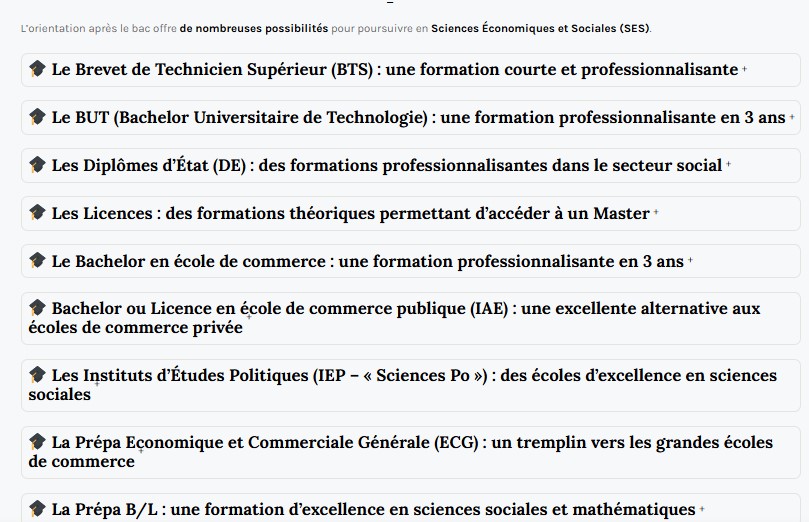The image size is (809, 522).
Task: Click plus sign after Bachelor en école de commerce
Action: pos(690,262)
